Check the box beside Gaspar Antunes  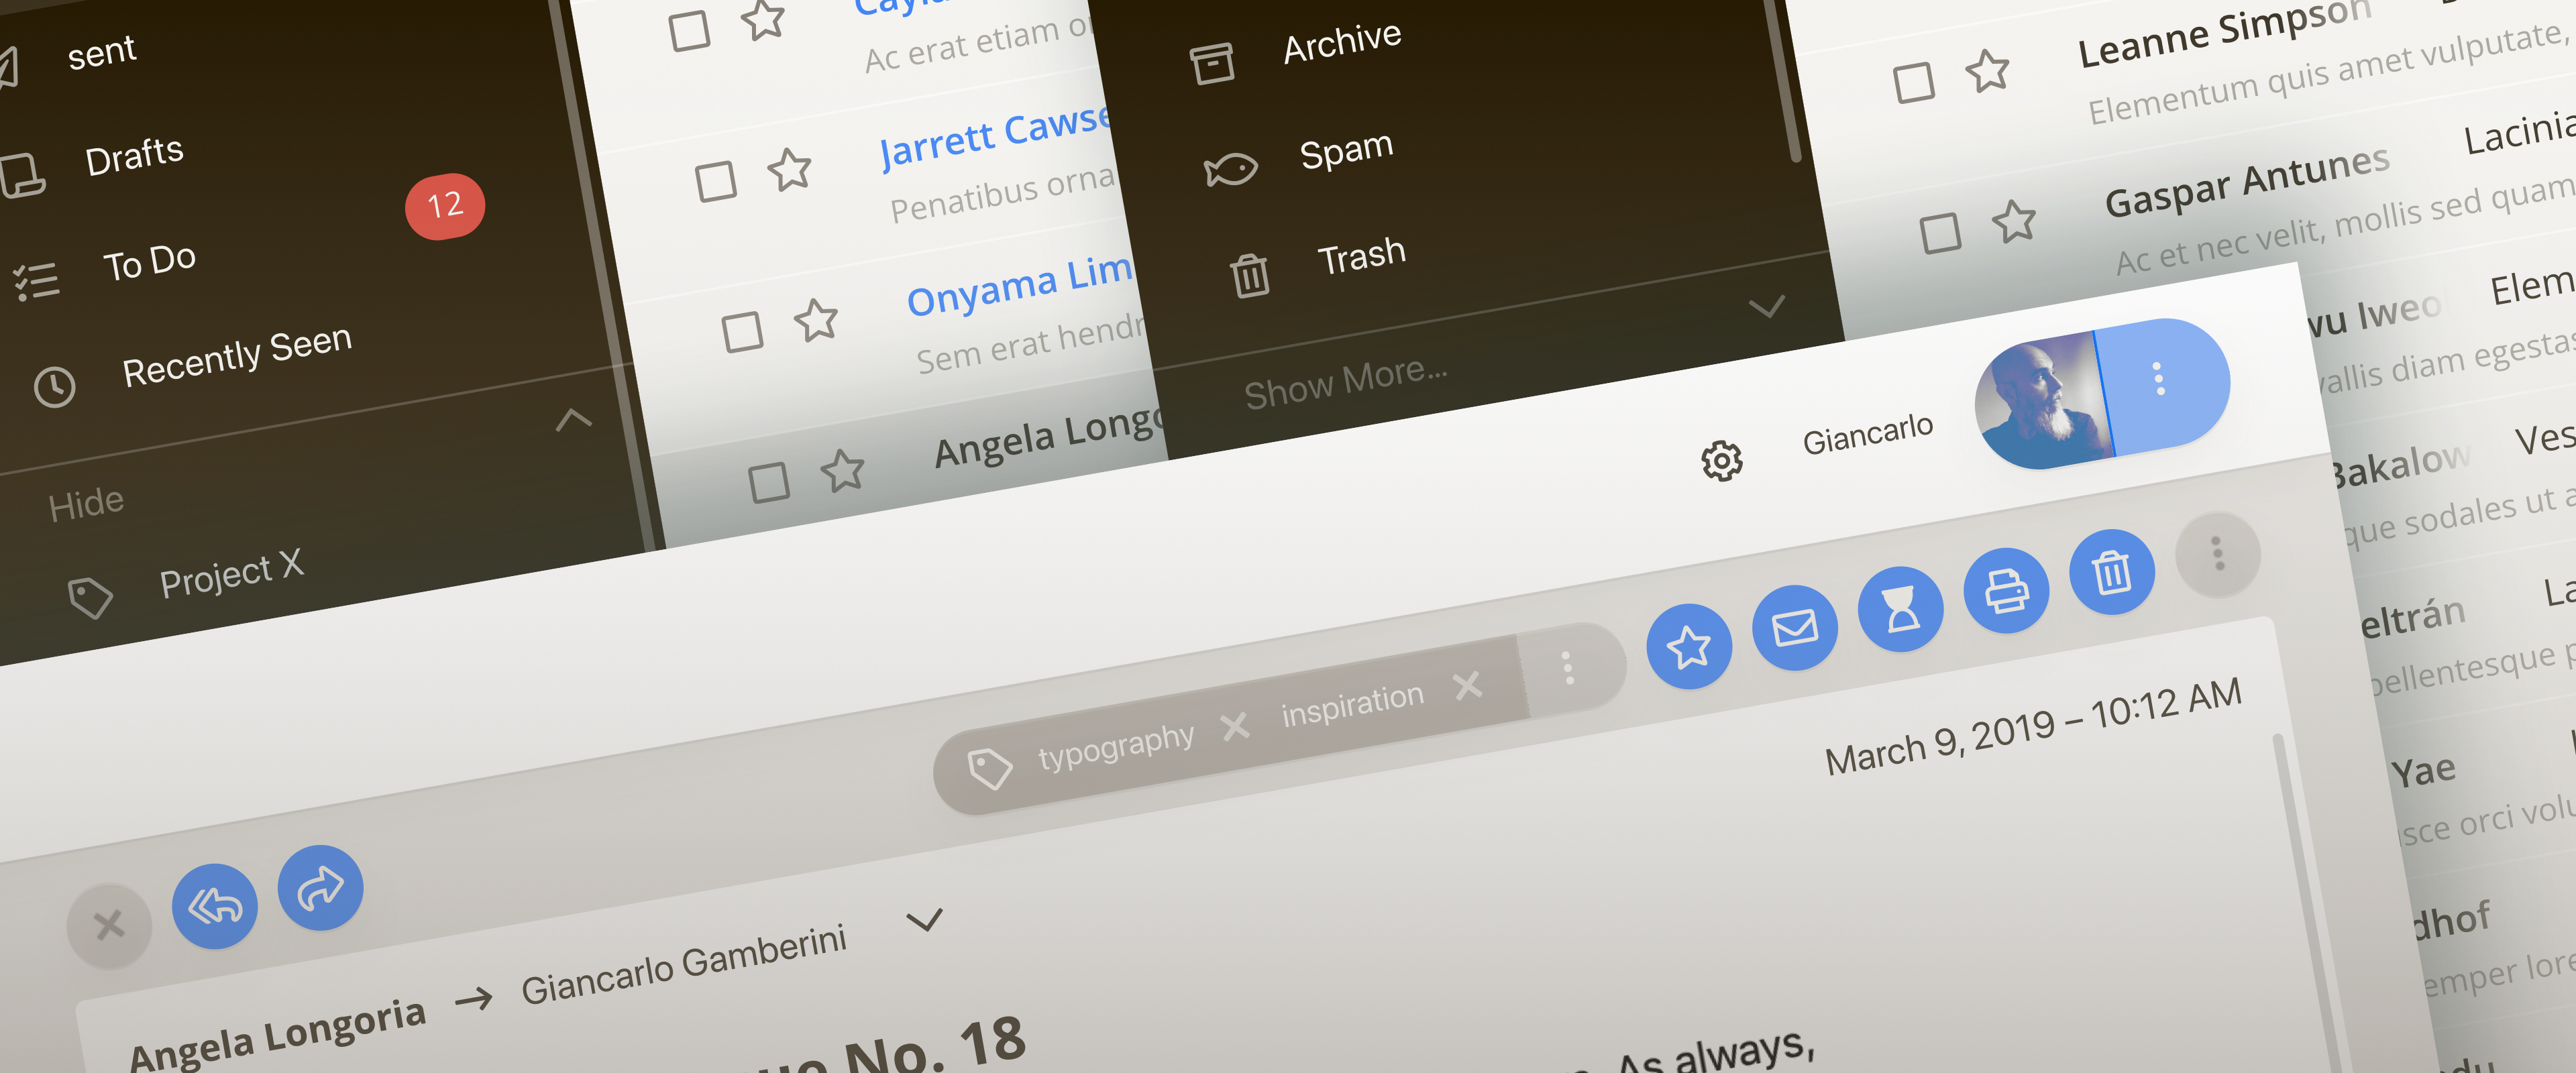[1940, 233]
